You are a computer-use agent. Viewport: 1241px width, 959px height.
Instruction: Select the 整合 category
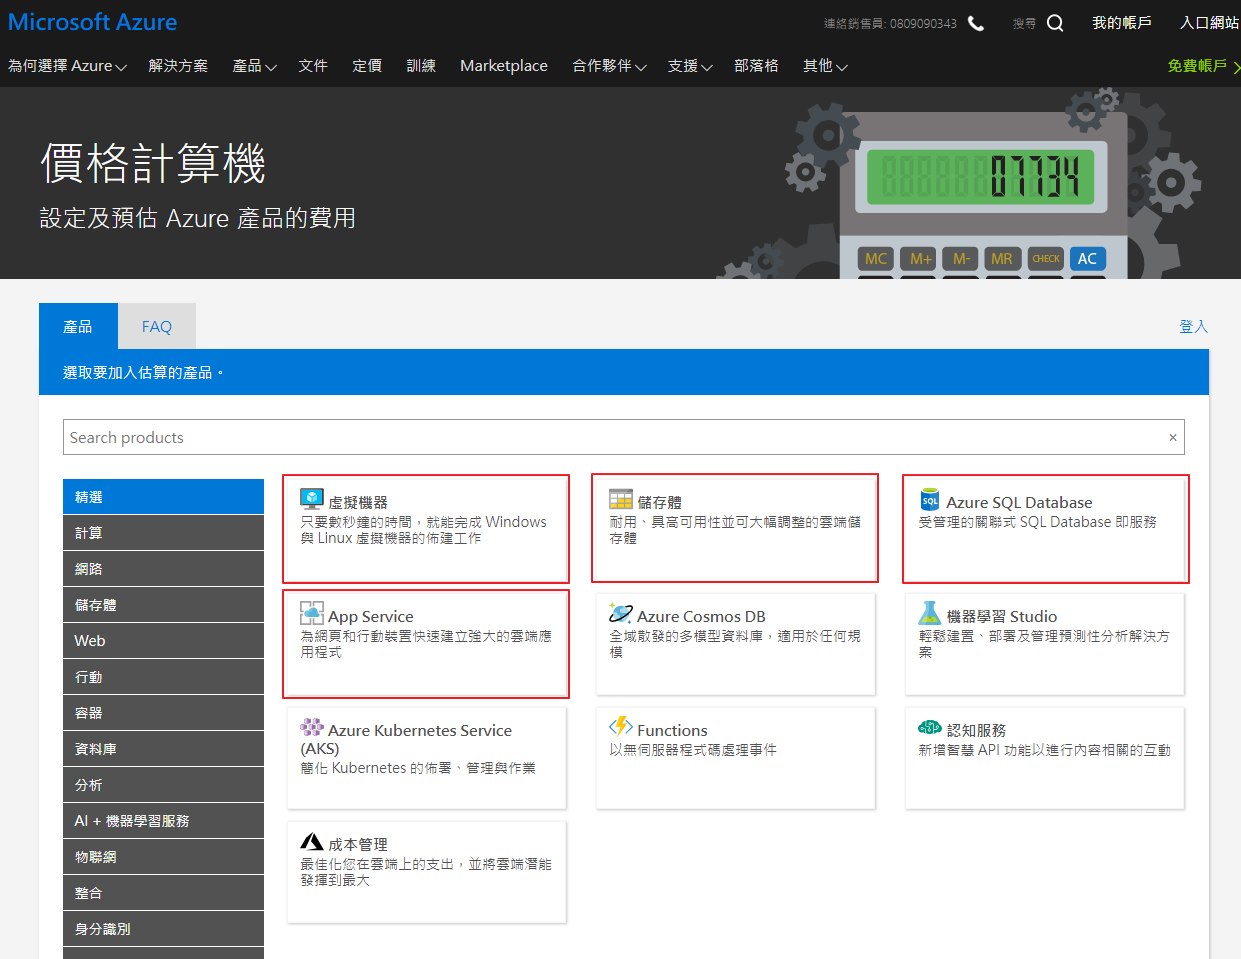point(163,893)
